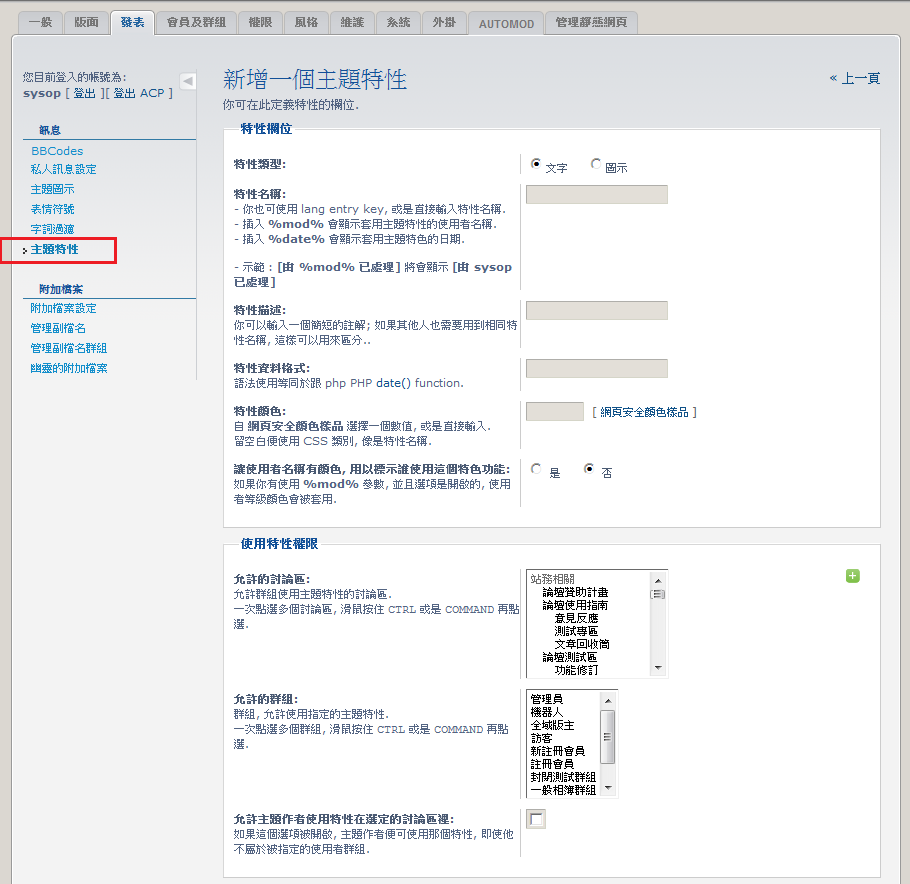
Task: Click up arrow of 允許的群組 list scrollbar
Action: 608,697
